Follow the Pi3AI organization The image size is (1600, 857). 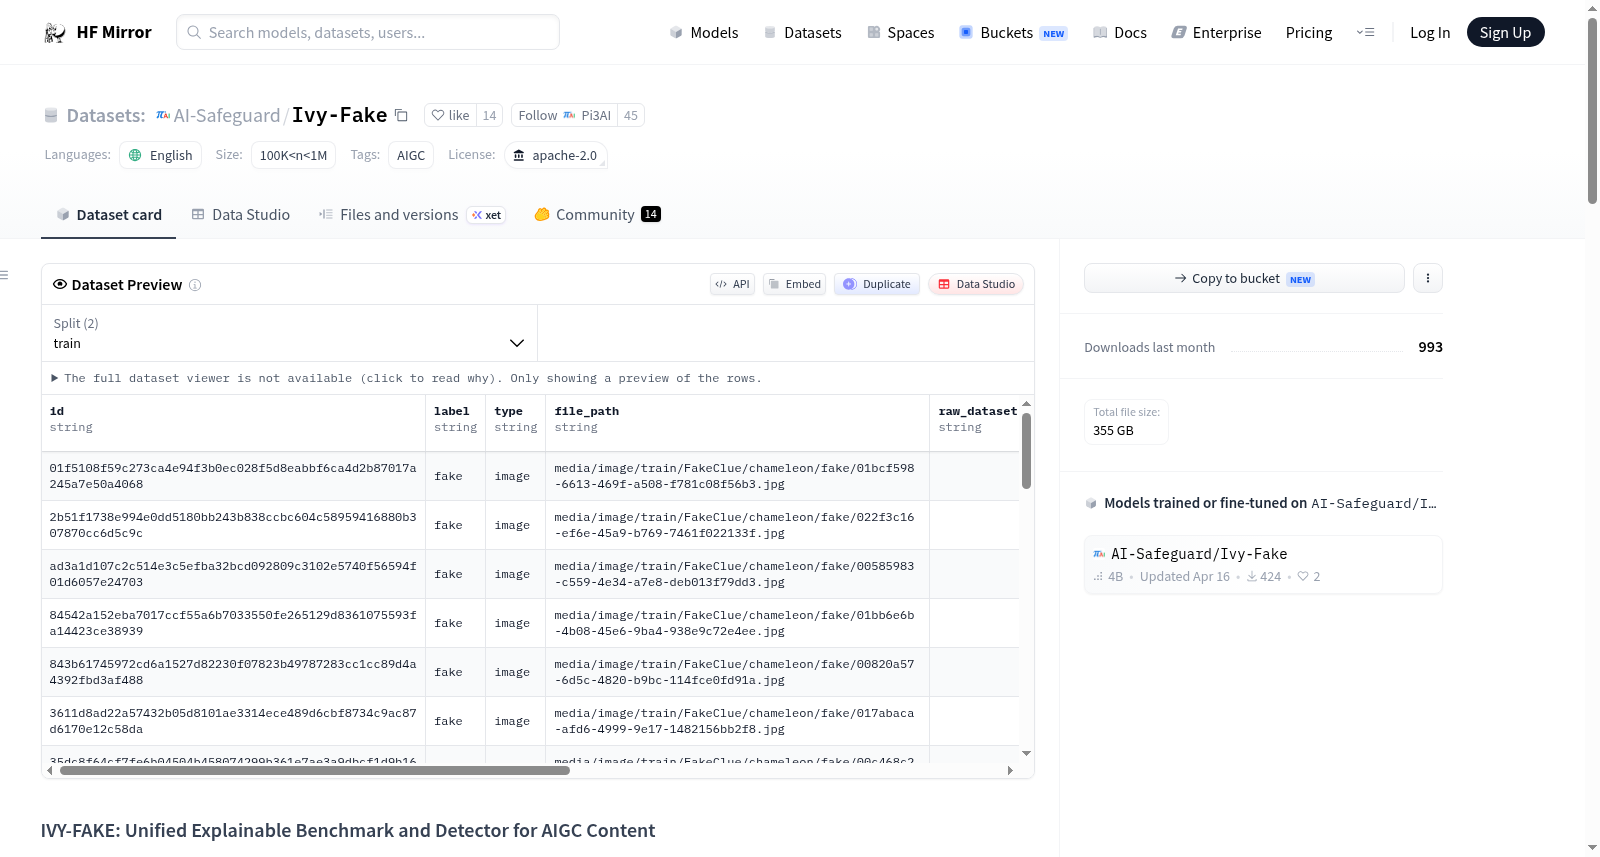(x=564, y=115)
